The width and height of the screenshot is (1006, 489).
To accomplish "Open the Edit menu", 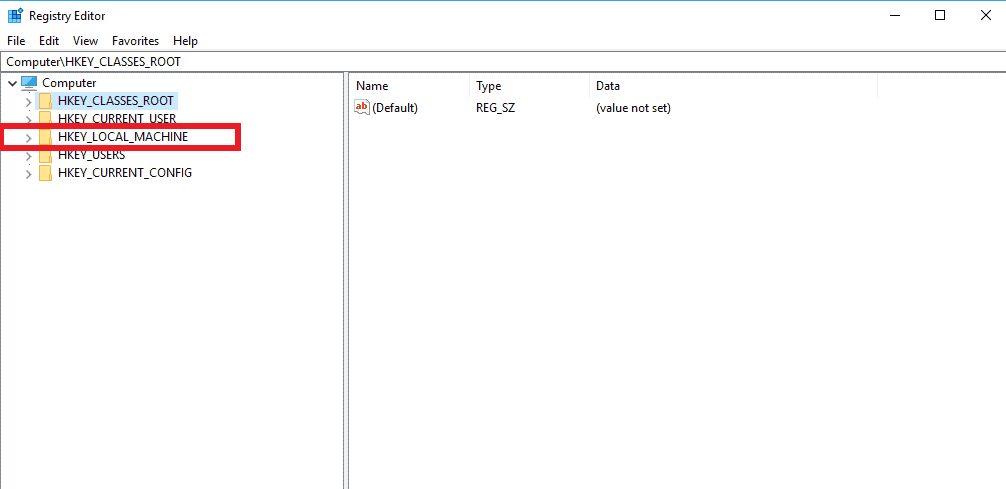I will [49, 40].
